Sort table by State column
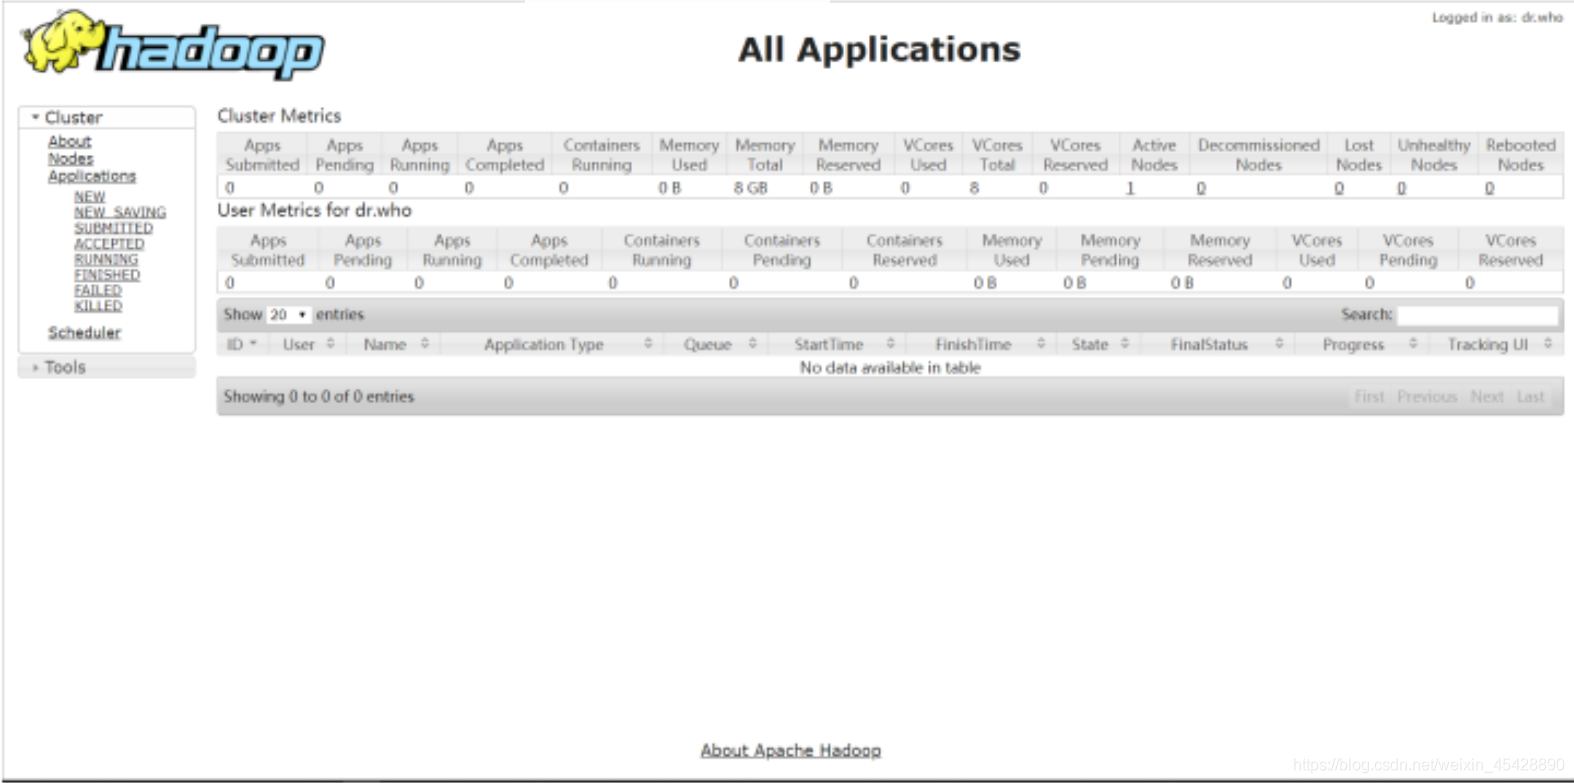This screenshot has width=1574, height=783. [1098, 344]
